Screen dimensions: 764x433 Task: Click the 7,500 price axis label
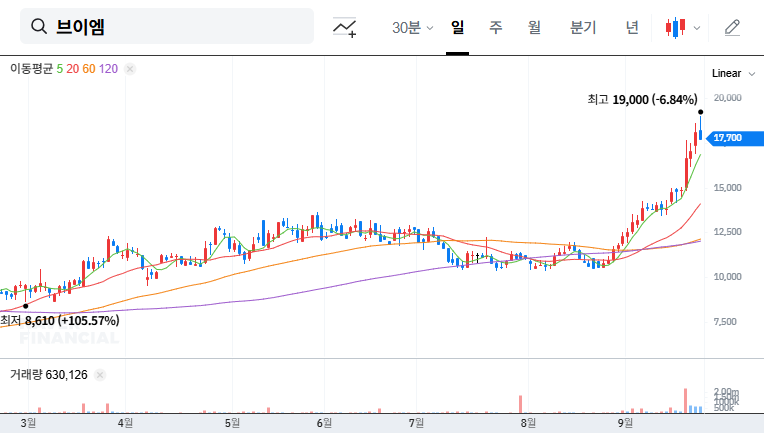pos(725,322)
